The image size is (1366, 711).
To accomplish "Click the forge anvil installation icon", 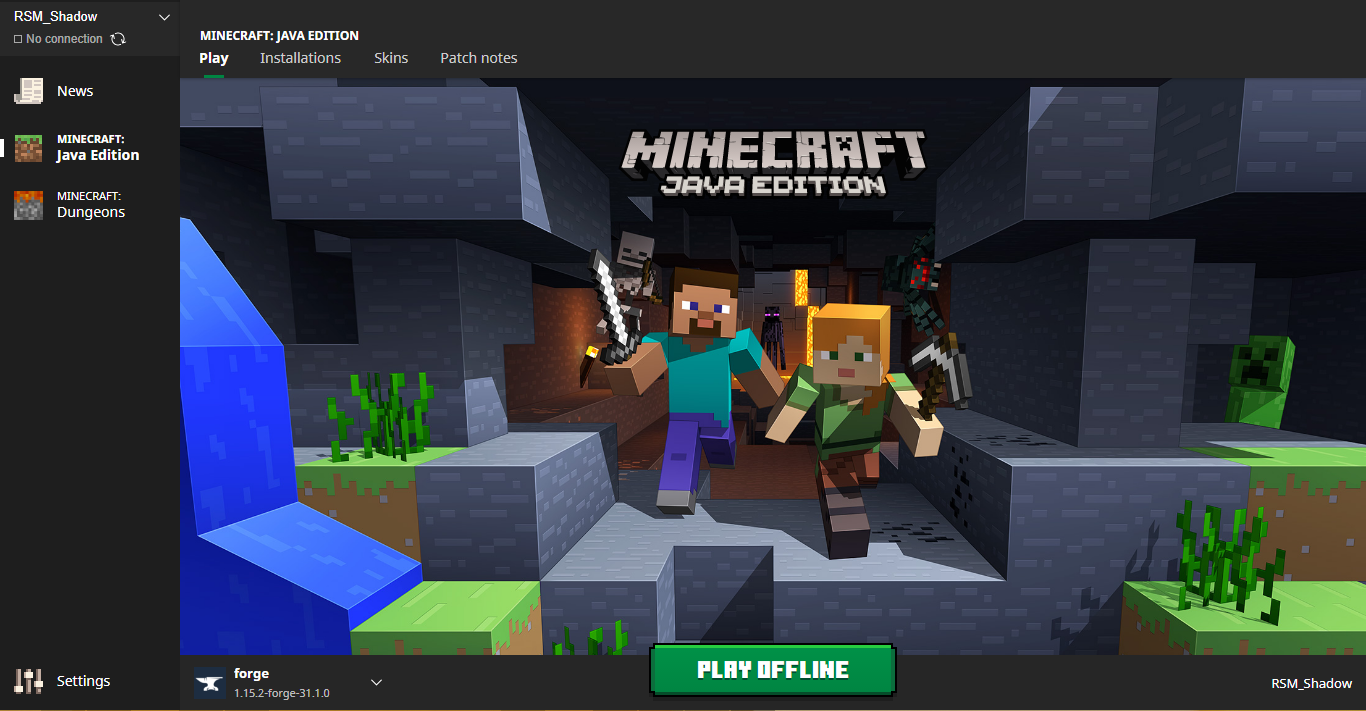I will (x=209, y=683).
